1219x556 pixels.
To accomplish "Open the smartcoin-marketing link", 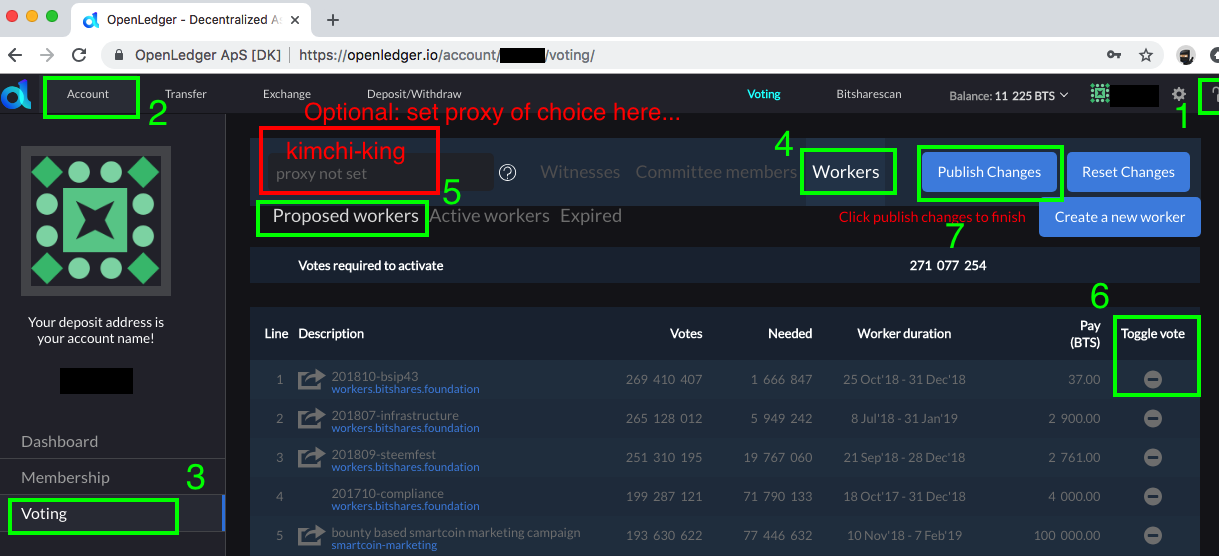I will (384, 545).
